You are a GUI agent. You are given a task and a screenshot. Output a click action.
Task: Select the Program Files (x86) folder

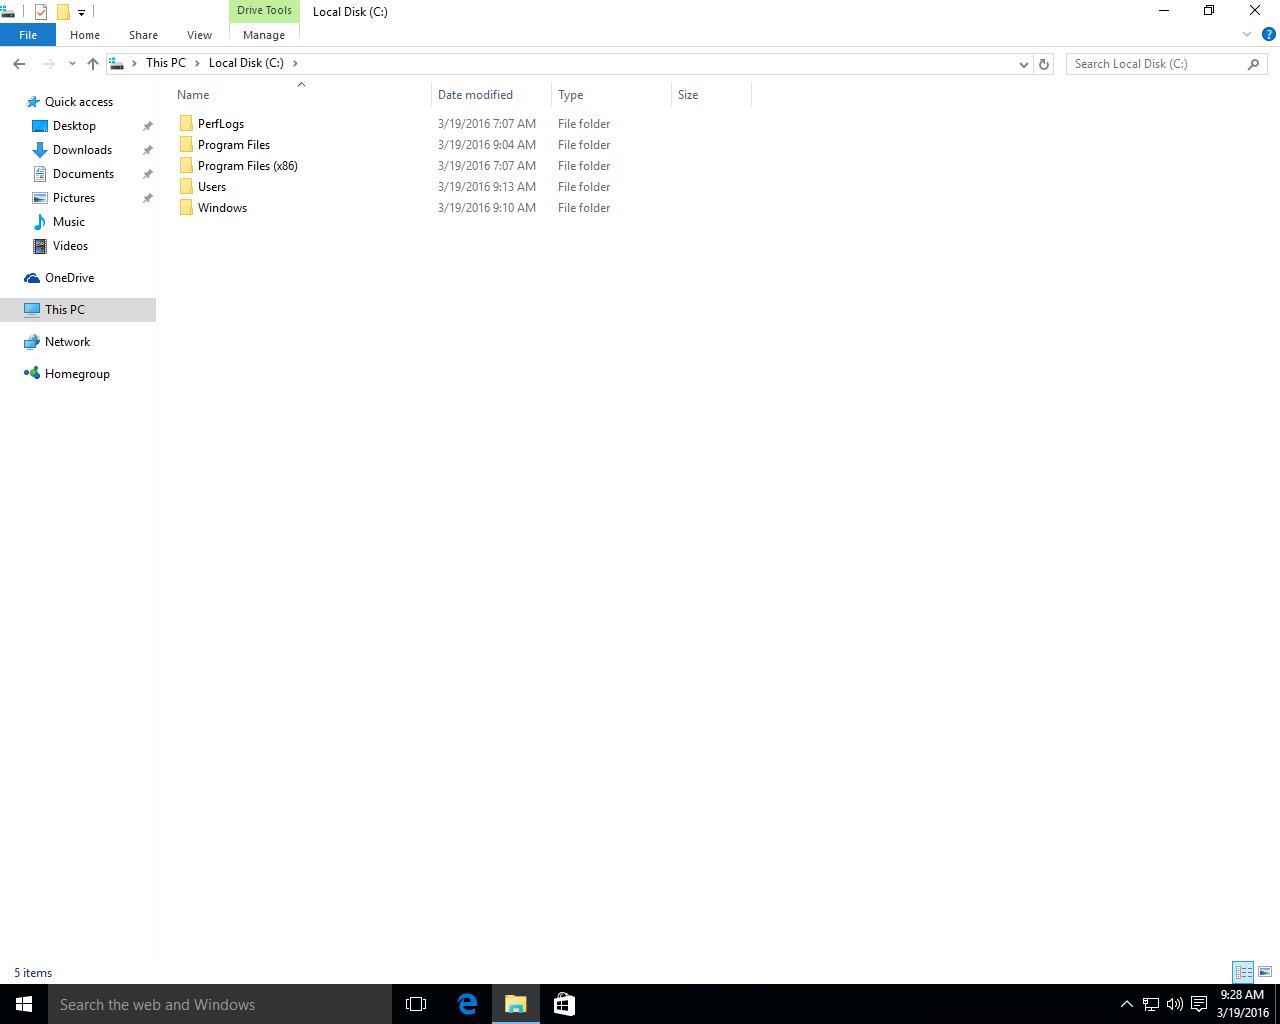point(247,166)
